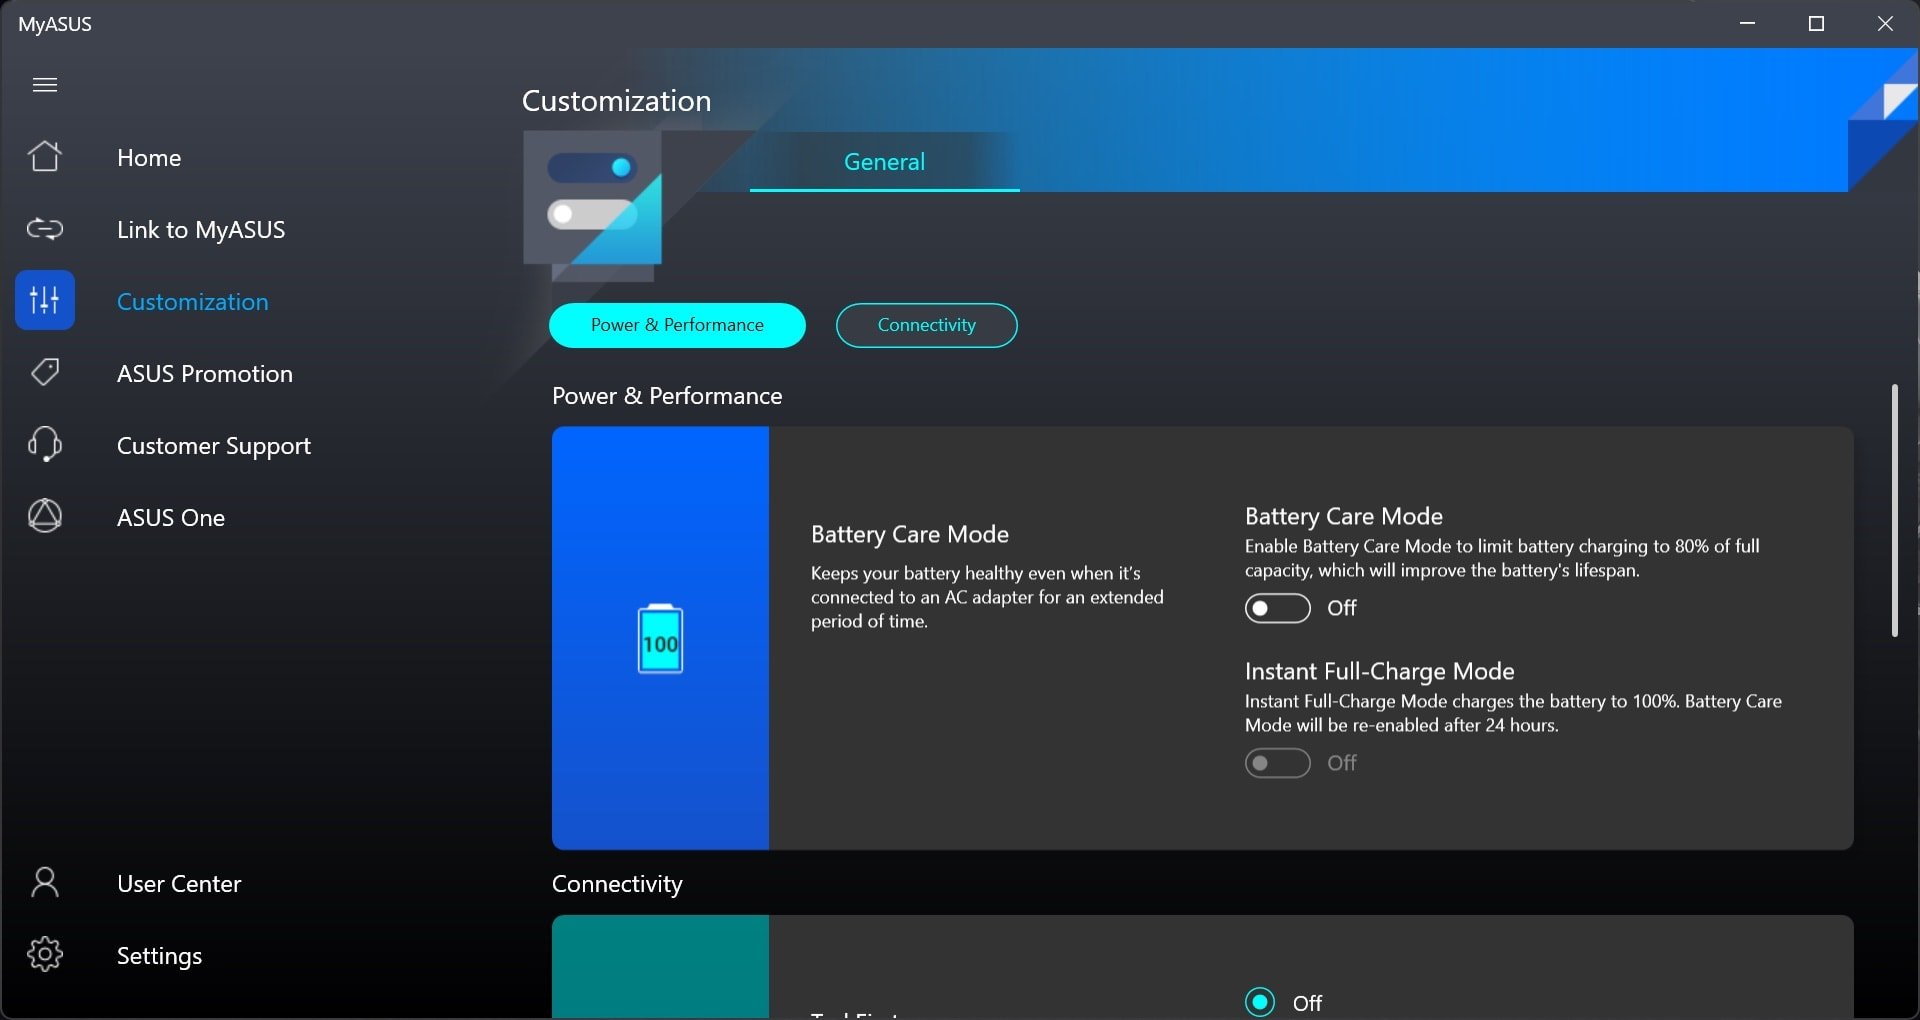Click the Customization sliders icon
1920x1020 pixels.
pyautogui.click(x=45, y=300)
